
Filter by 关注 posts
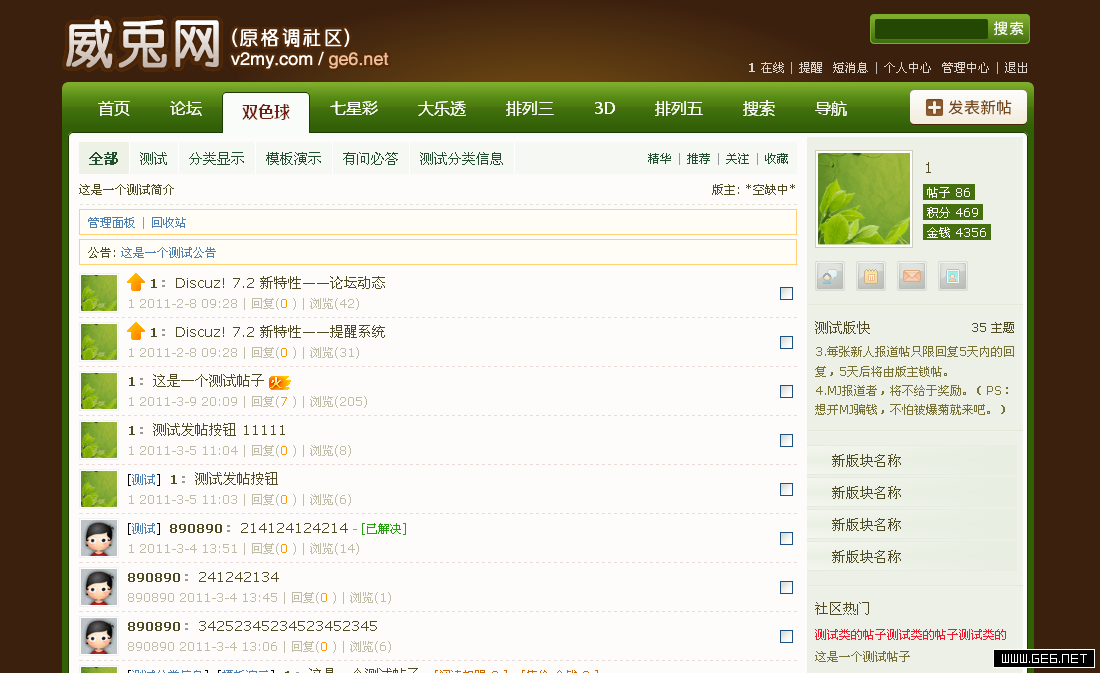coord(737,159)
